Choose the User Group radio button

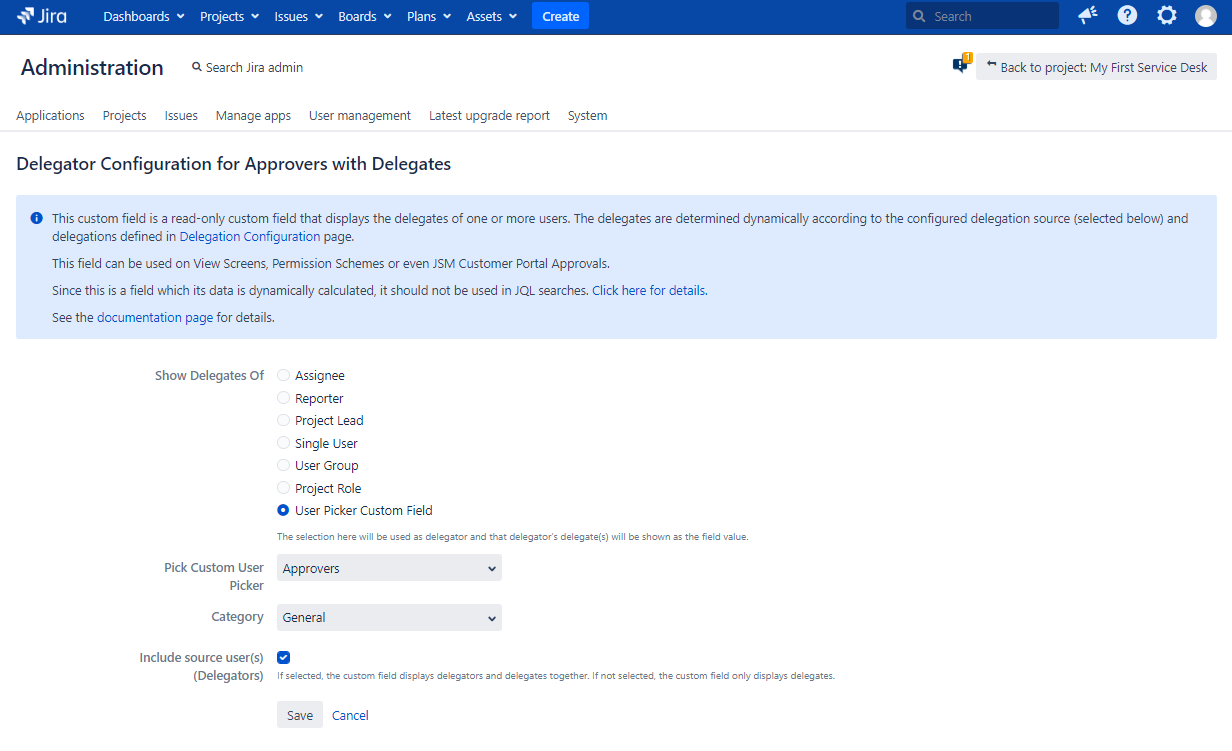[284, 466]
